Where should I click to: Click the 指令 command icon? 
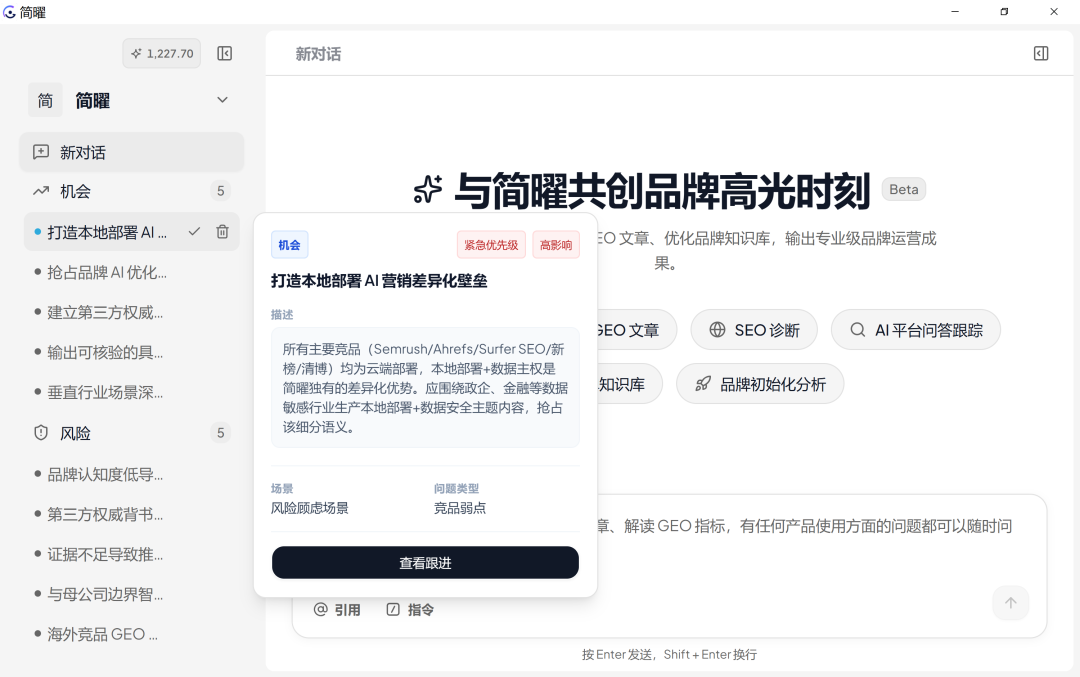pyautogui.click(x=393, y=610)
